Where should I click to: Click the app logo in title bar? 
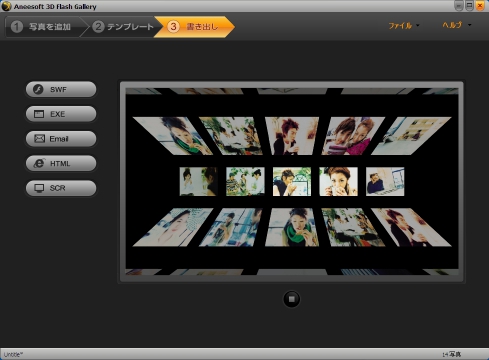tap(6, 6)
